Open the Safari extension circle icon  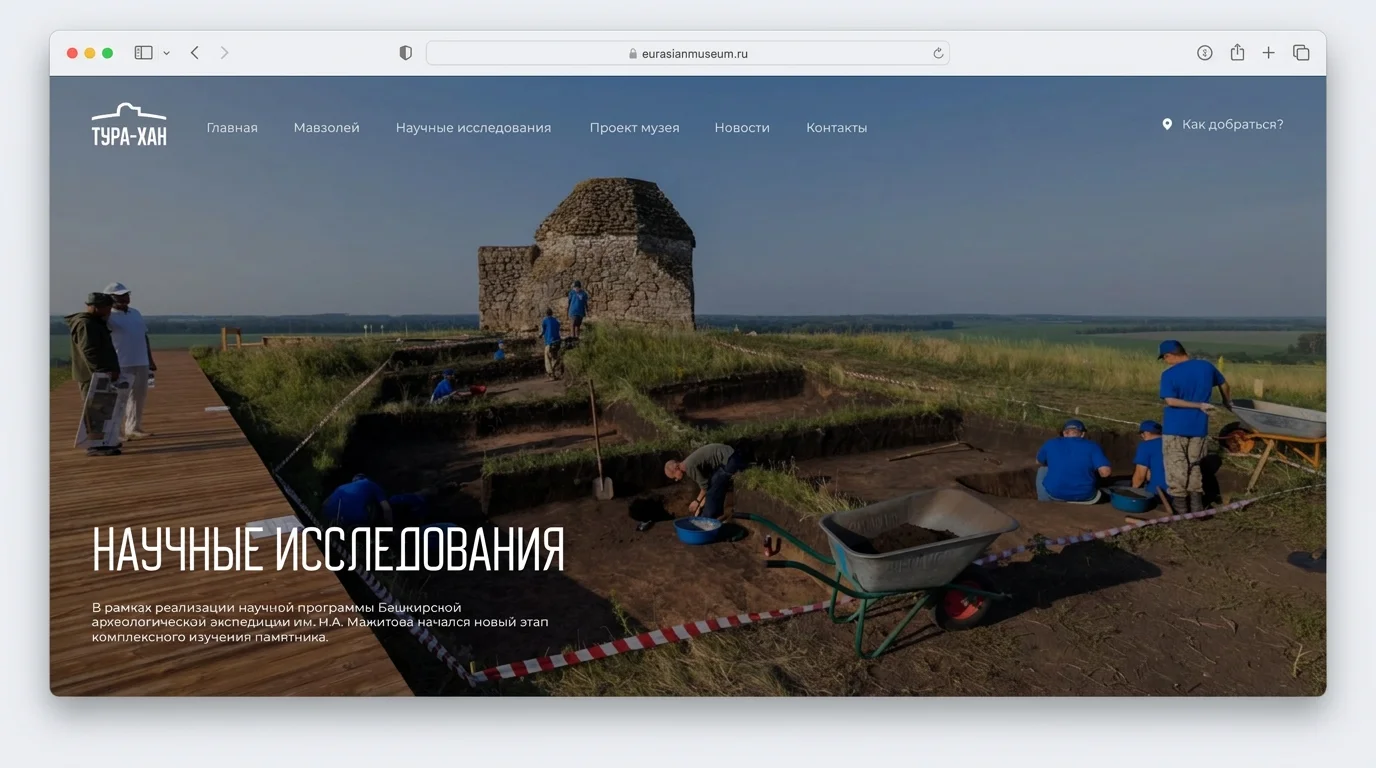(x=1205, y=53)
